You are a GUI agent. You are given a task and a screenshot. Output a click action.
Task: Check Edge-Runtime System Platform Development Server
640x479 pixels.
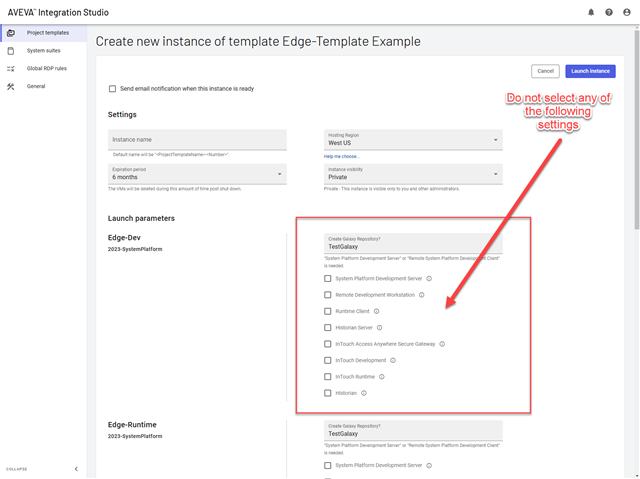tap(327, 466)
